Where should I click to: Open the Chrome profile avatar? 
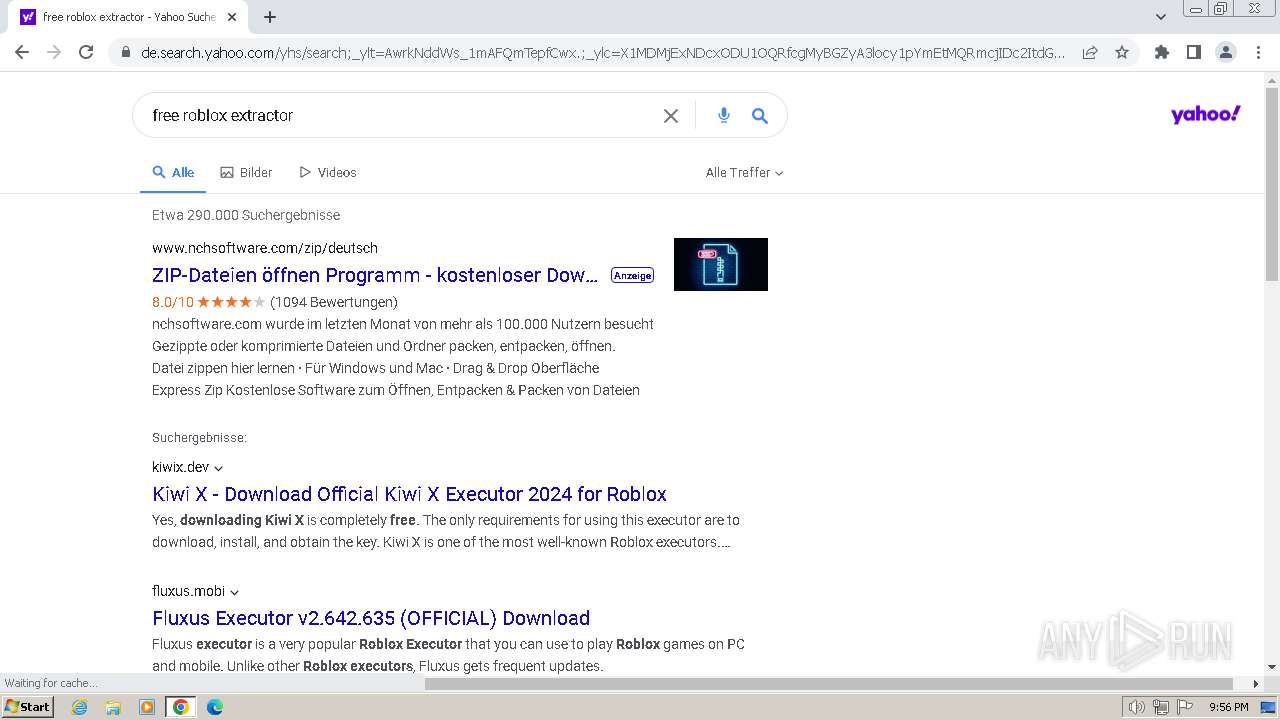click(x=1225, y=52)
